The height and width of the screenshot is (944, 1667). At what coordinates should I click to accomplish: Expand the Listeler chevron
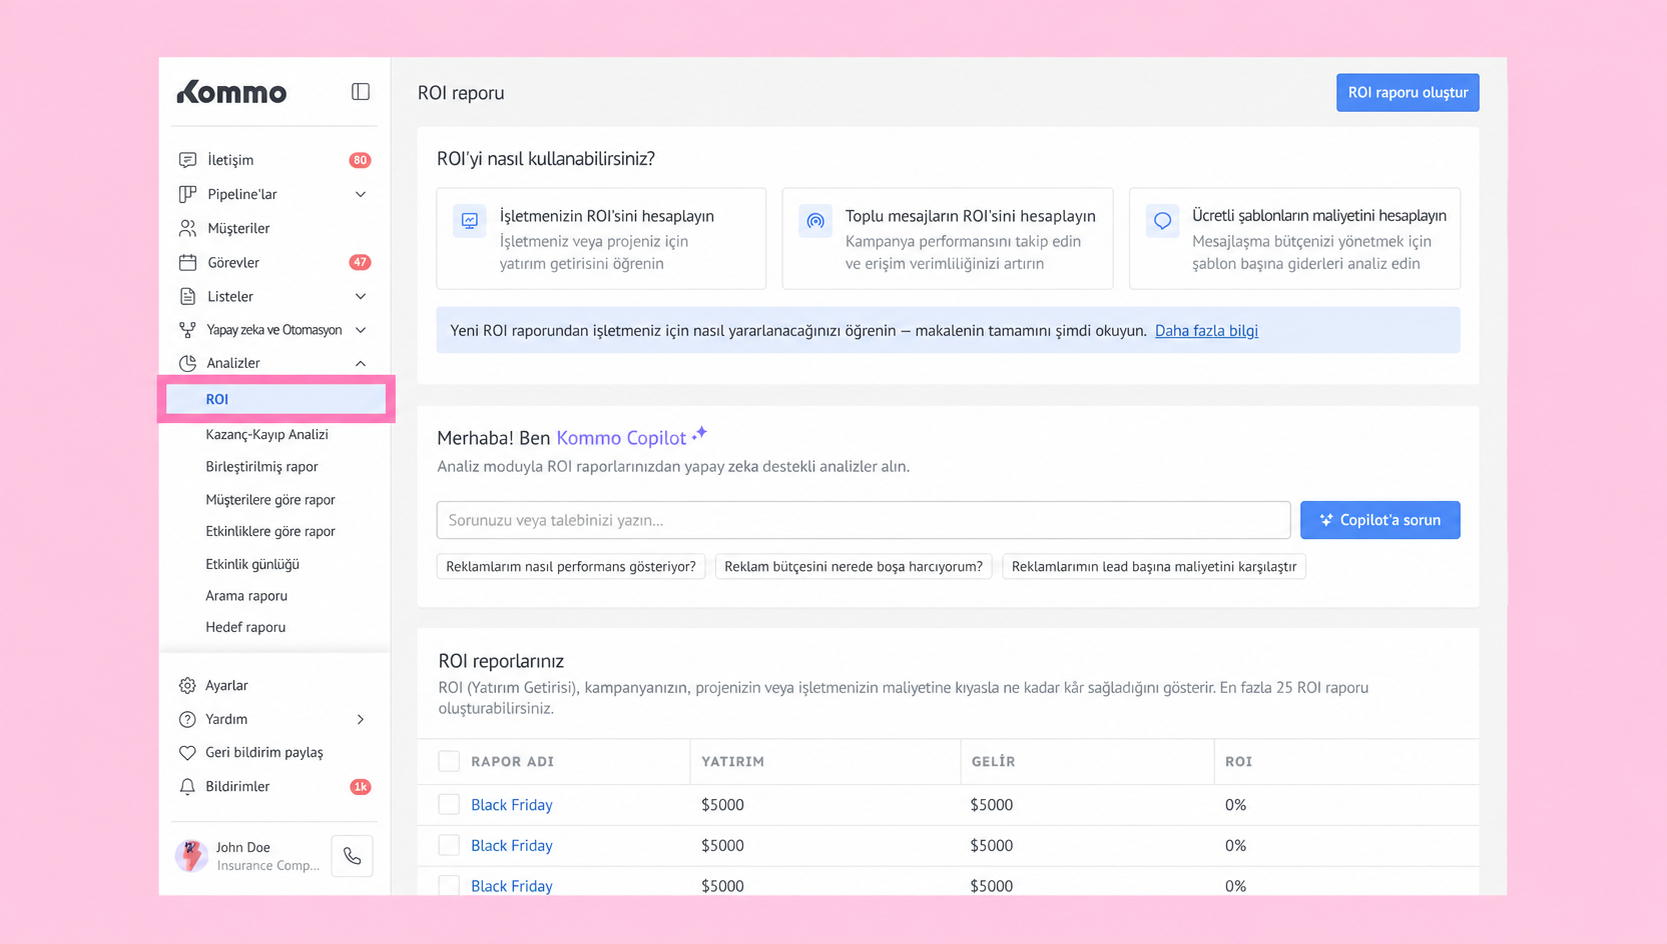(361, 296)
